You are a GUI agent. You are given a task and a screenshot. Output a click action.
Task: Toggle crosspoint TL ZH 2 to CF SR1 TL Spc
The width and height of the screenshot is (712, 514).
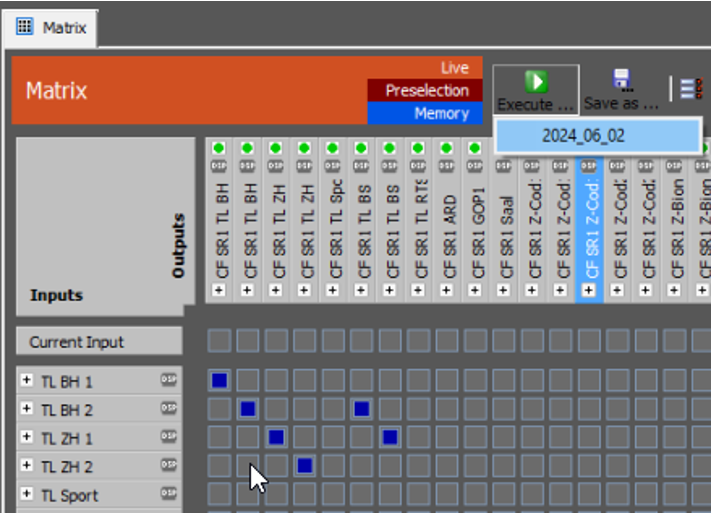(x=333, y=465)
